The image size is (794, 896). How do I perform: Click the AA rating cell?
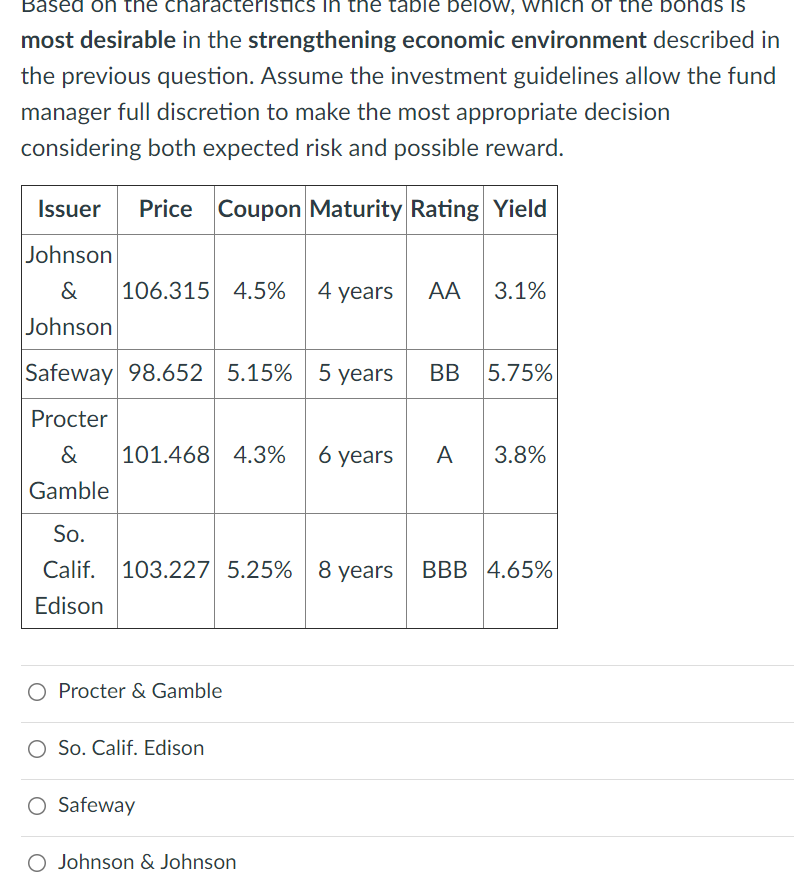point(445,291)
